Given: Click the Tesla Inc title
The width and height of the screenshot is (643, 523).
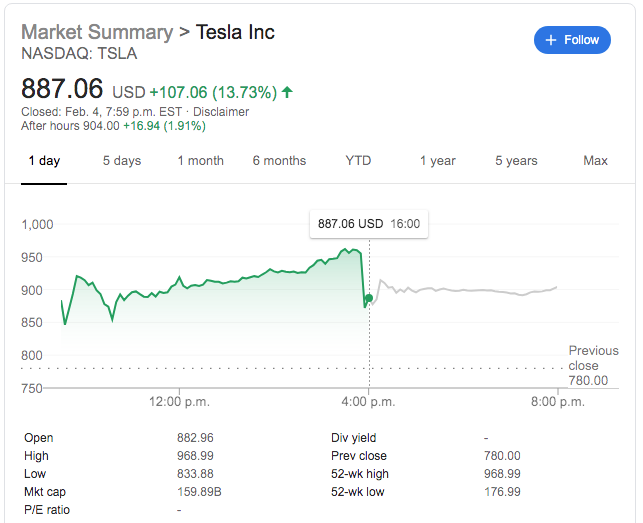Looking at the screenshot, I should click(235, 32).
